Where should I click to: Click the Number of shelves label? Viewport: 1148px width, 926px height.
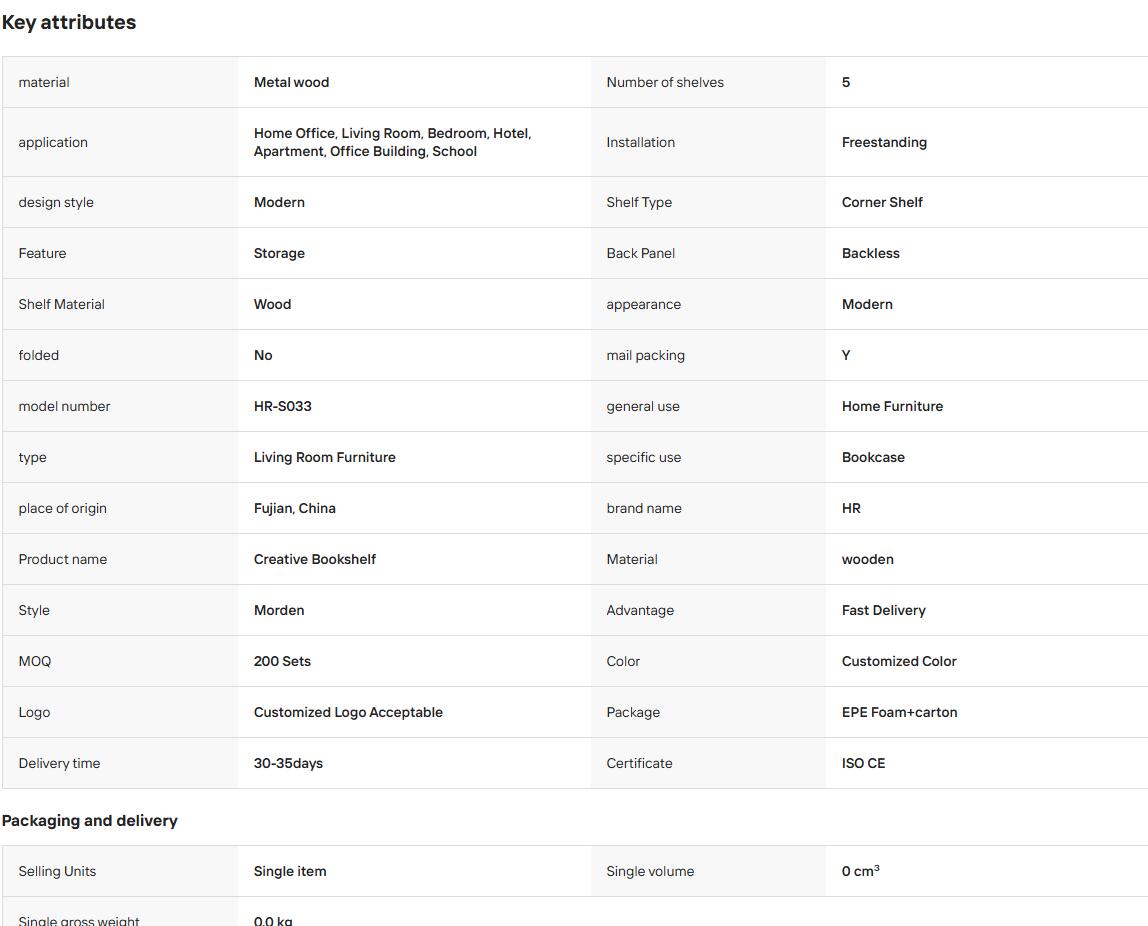[x=665, y=82]
